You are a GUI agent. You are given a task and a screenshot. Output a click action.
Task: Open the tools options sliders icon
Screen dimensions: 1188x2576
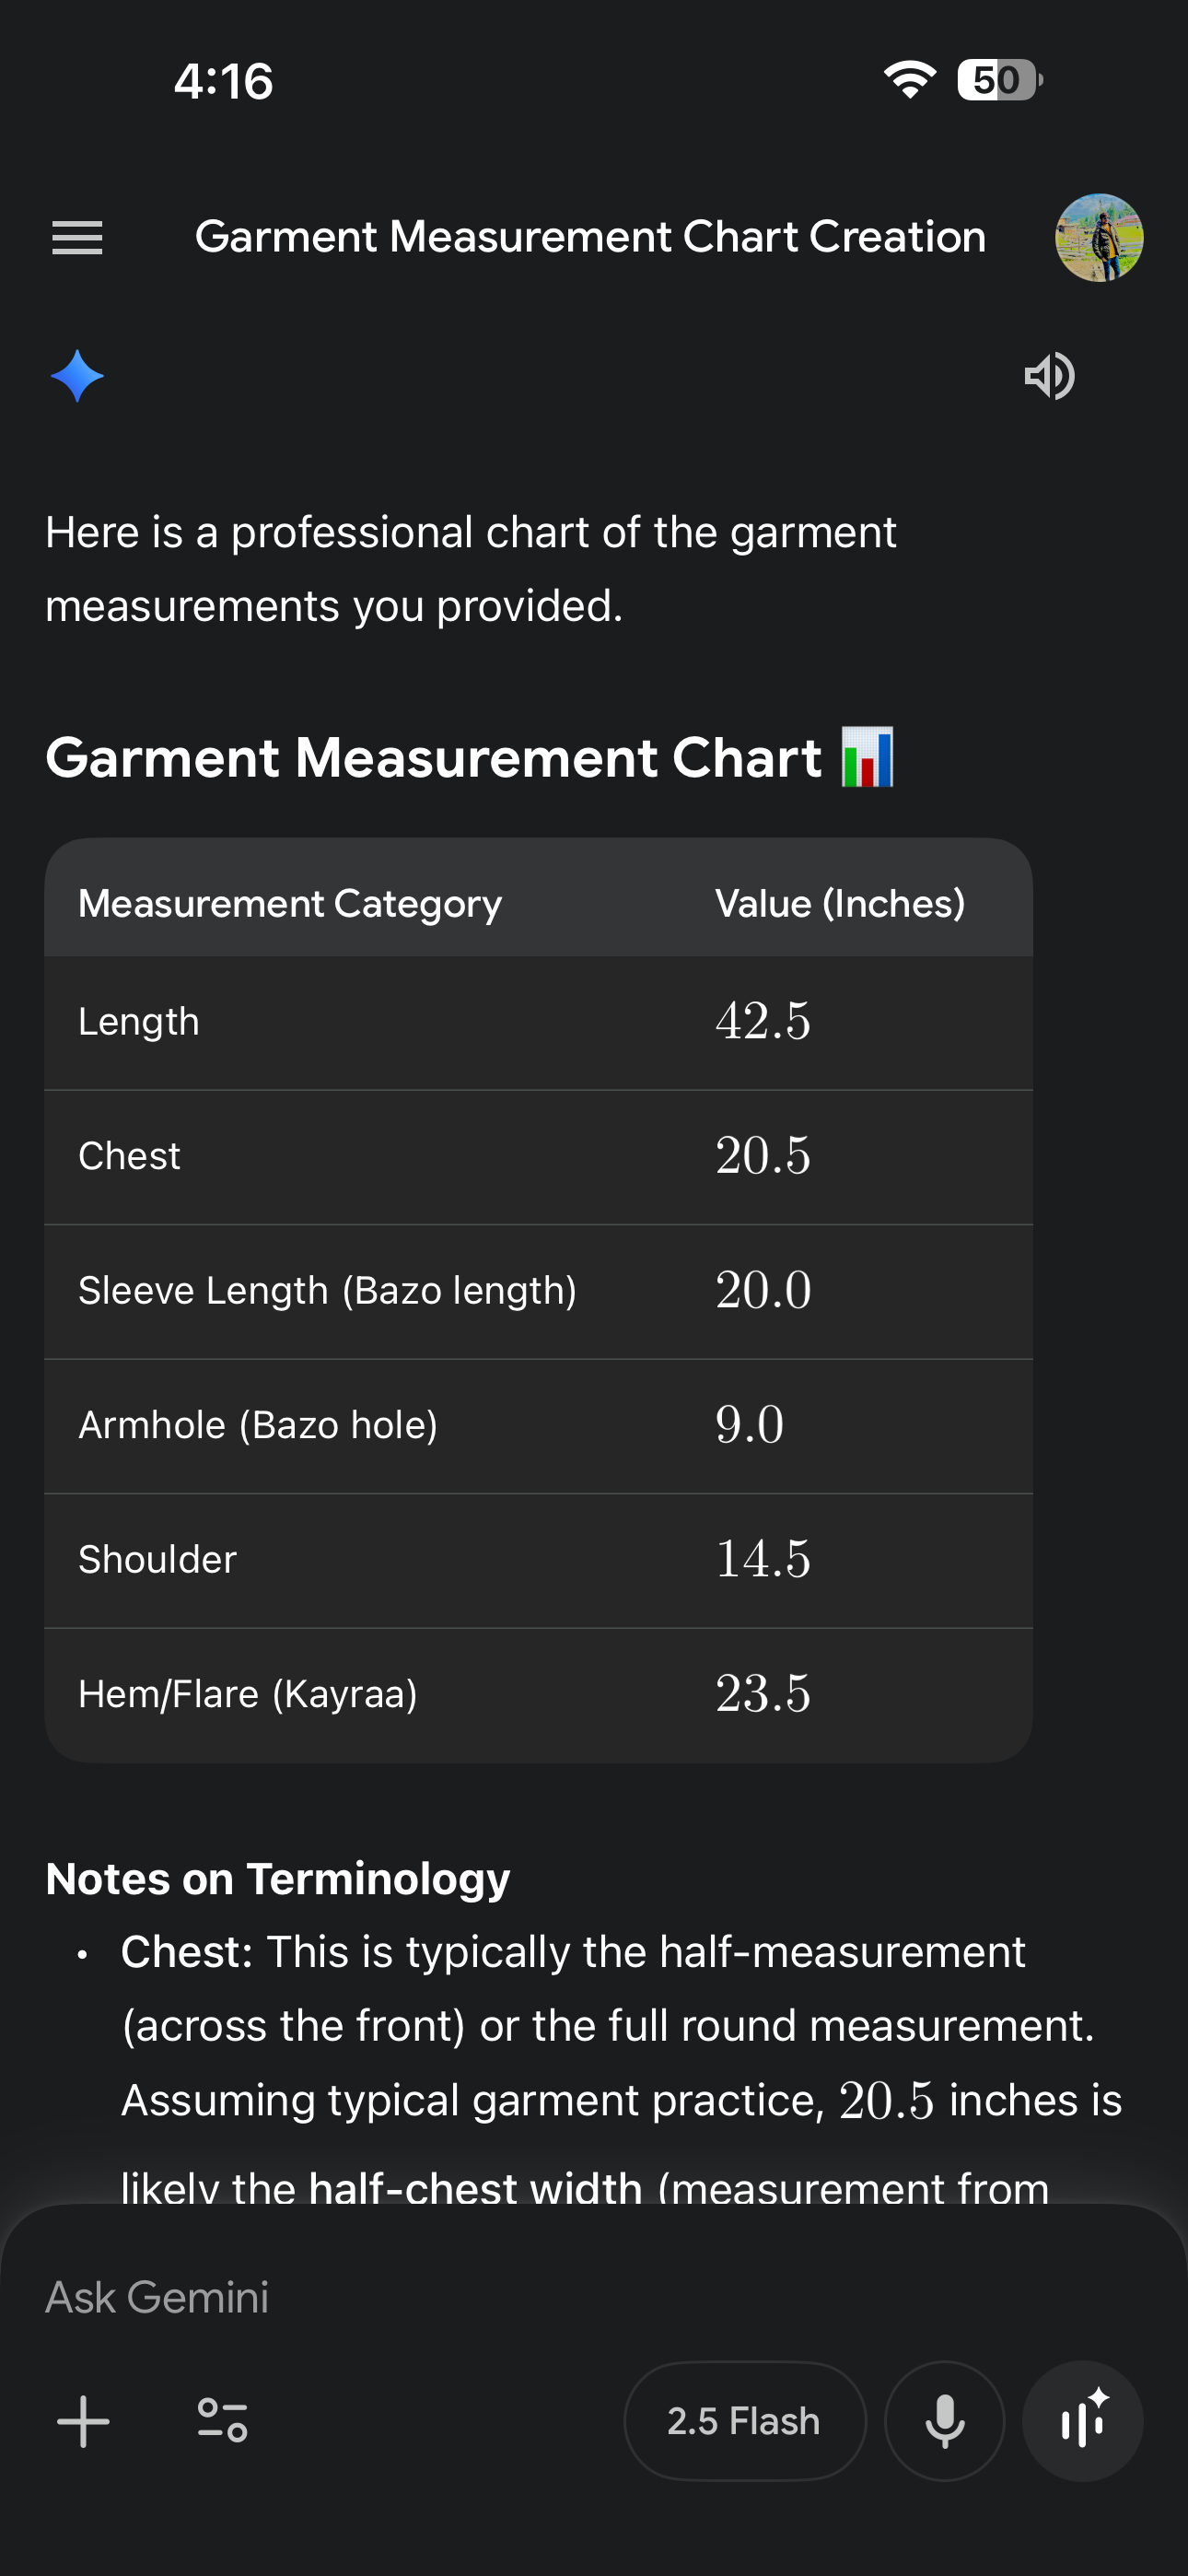(x=222, y=2421)
